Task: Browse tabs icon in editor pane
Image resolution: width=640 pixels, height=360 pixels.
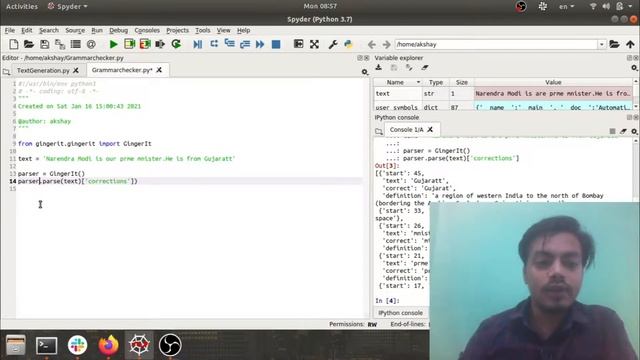Action: click(x=6, y=72)
